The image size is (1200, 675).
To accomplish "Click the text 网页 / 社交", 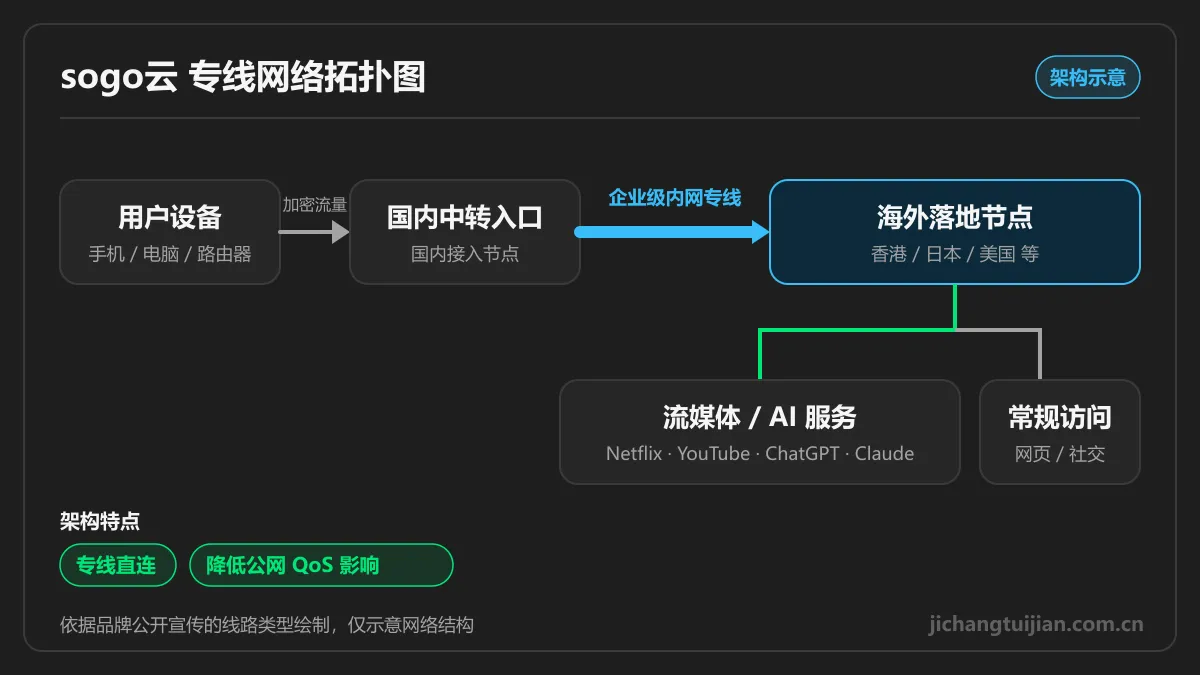I will point(1060,454).
